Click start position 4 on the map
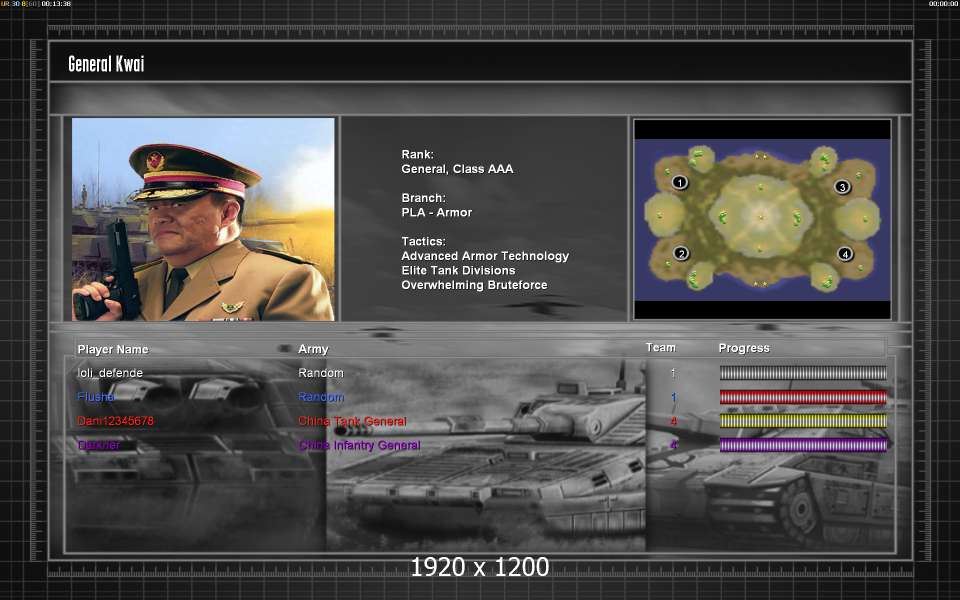Screen dimensions: 960x600 pos(846,253)
